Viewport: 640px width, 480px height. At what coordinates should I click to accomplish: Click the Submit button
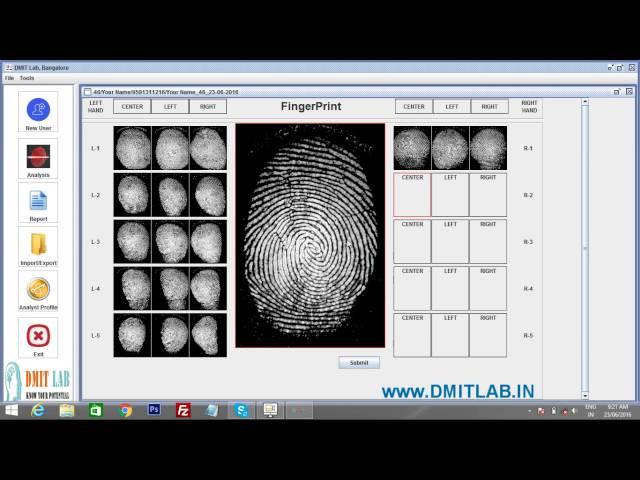pos(359,362)
